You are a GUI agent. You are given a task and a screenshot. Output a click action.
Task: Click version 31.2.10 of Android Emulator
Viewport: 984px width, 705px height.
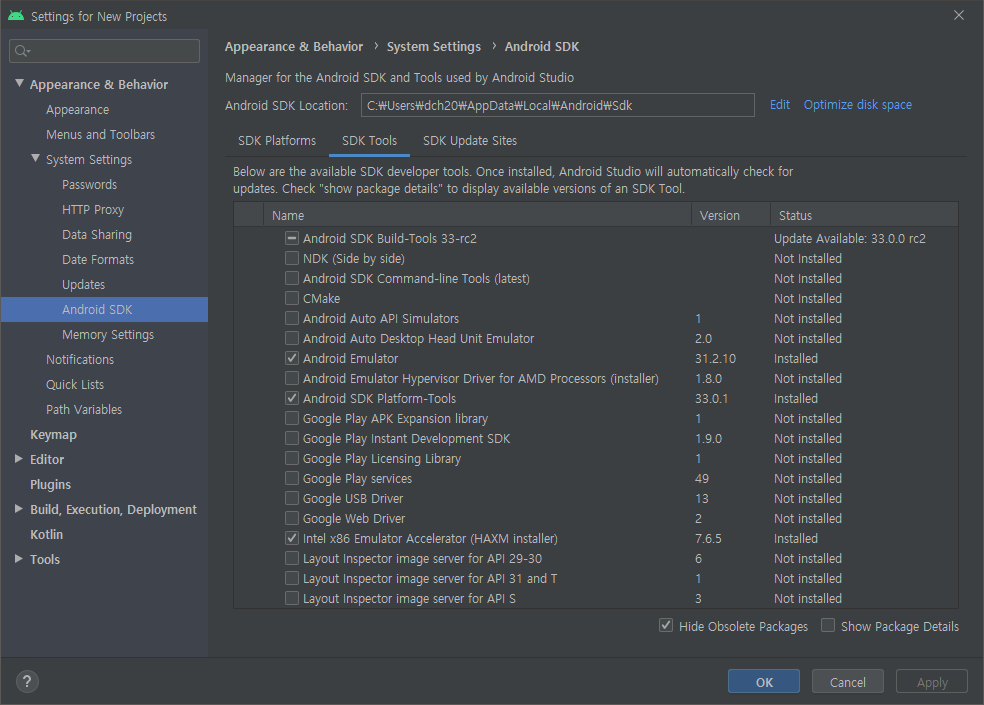715,358
